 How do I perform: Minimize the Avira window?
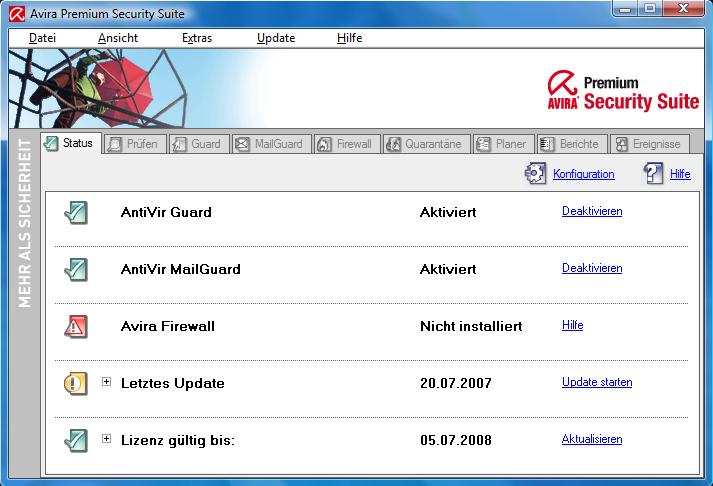tap(626, 9)
